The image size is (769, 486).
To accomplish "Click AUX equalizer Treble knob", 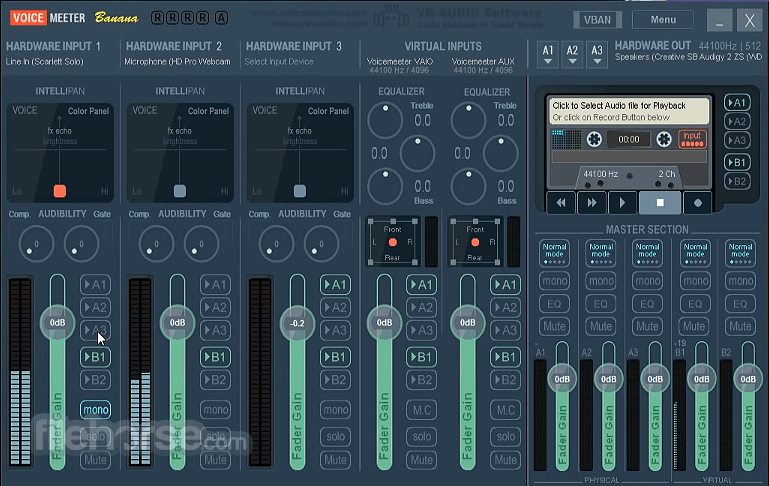I will point(468,120).
